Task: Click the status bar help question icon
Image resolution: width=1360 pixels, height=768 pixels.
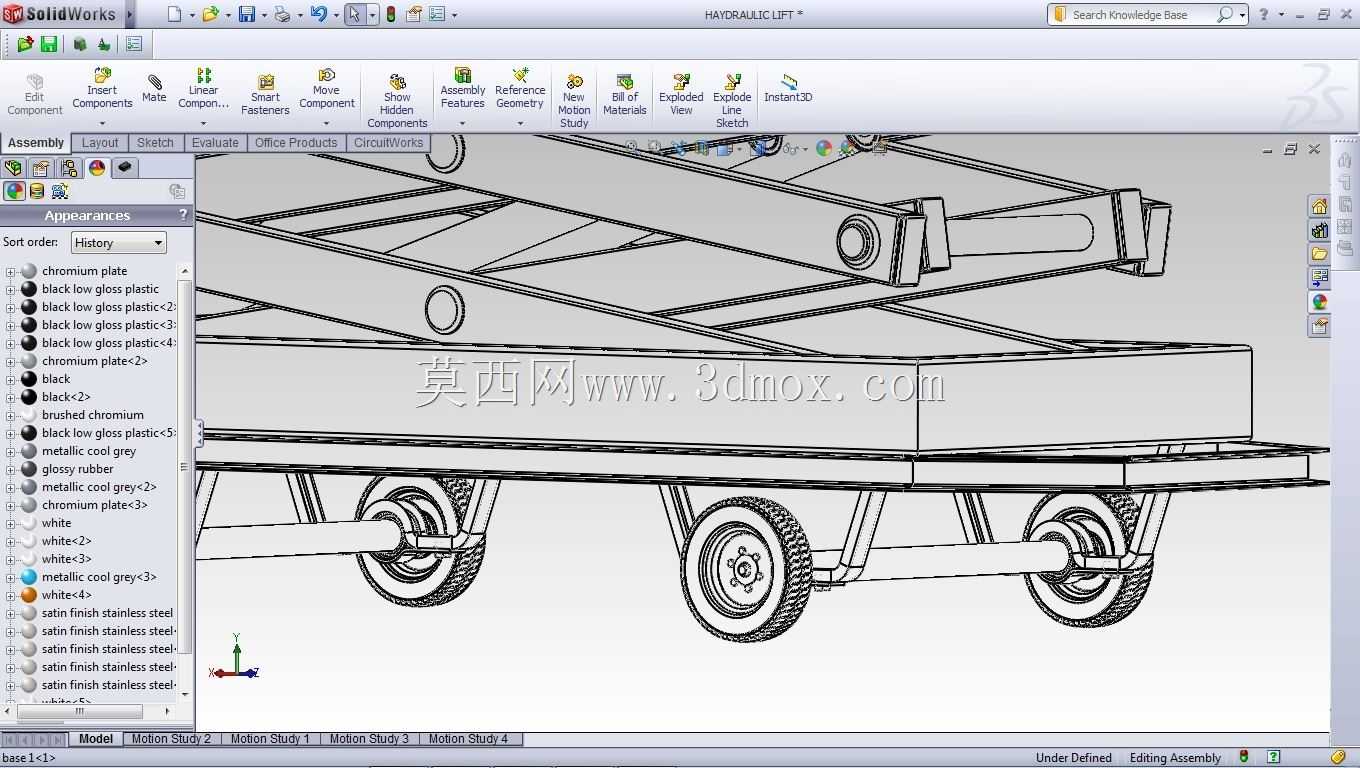Action: coord(1273,757)
